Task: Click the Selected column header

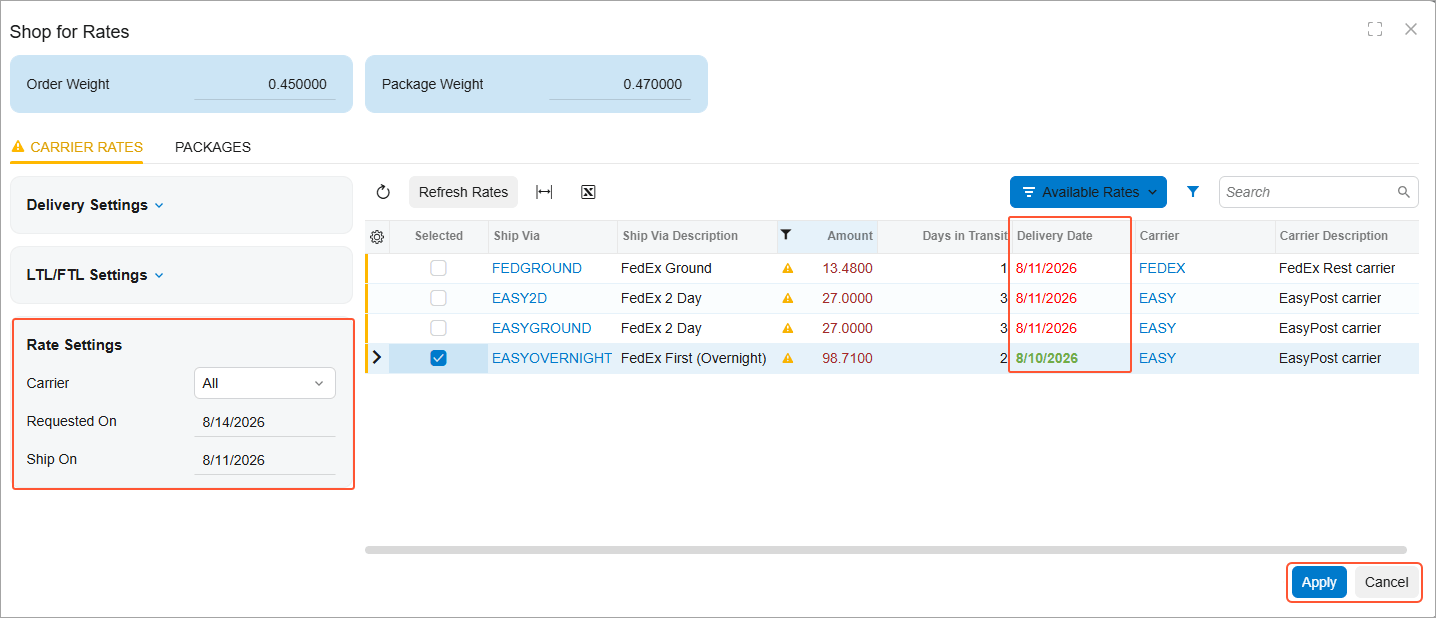Action: [439, 236]
